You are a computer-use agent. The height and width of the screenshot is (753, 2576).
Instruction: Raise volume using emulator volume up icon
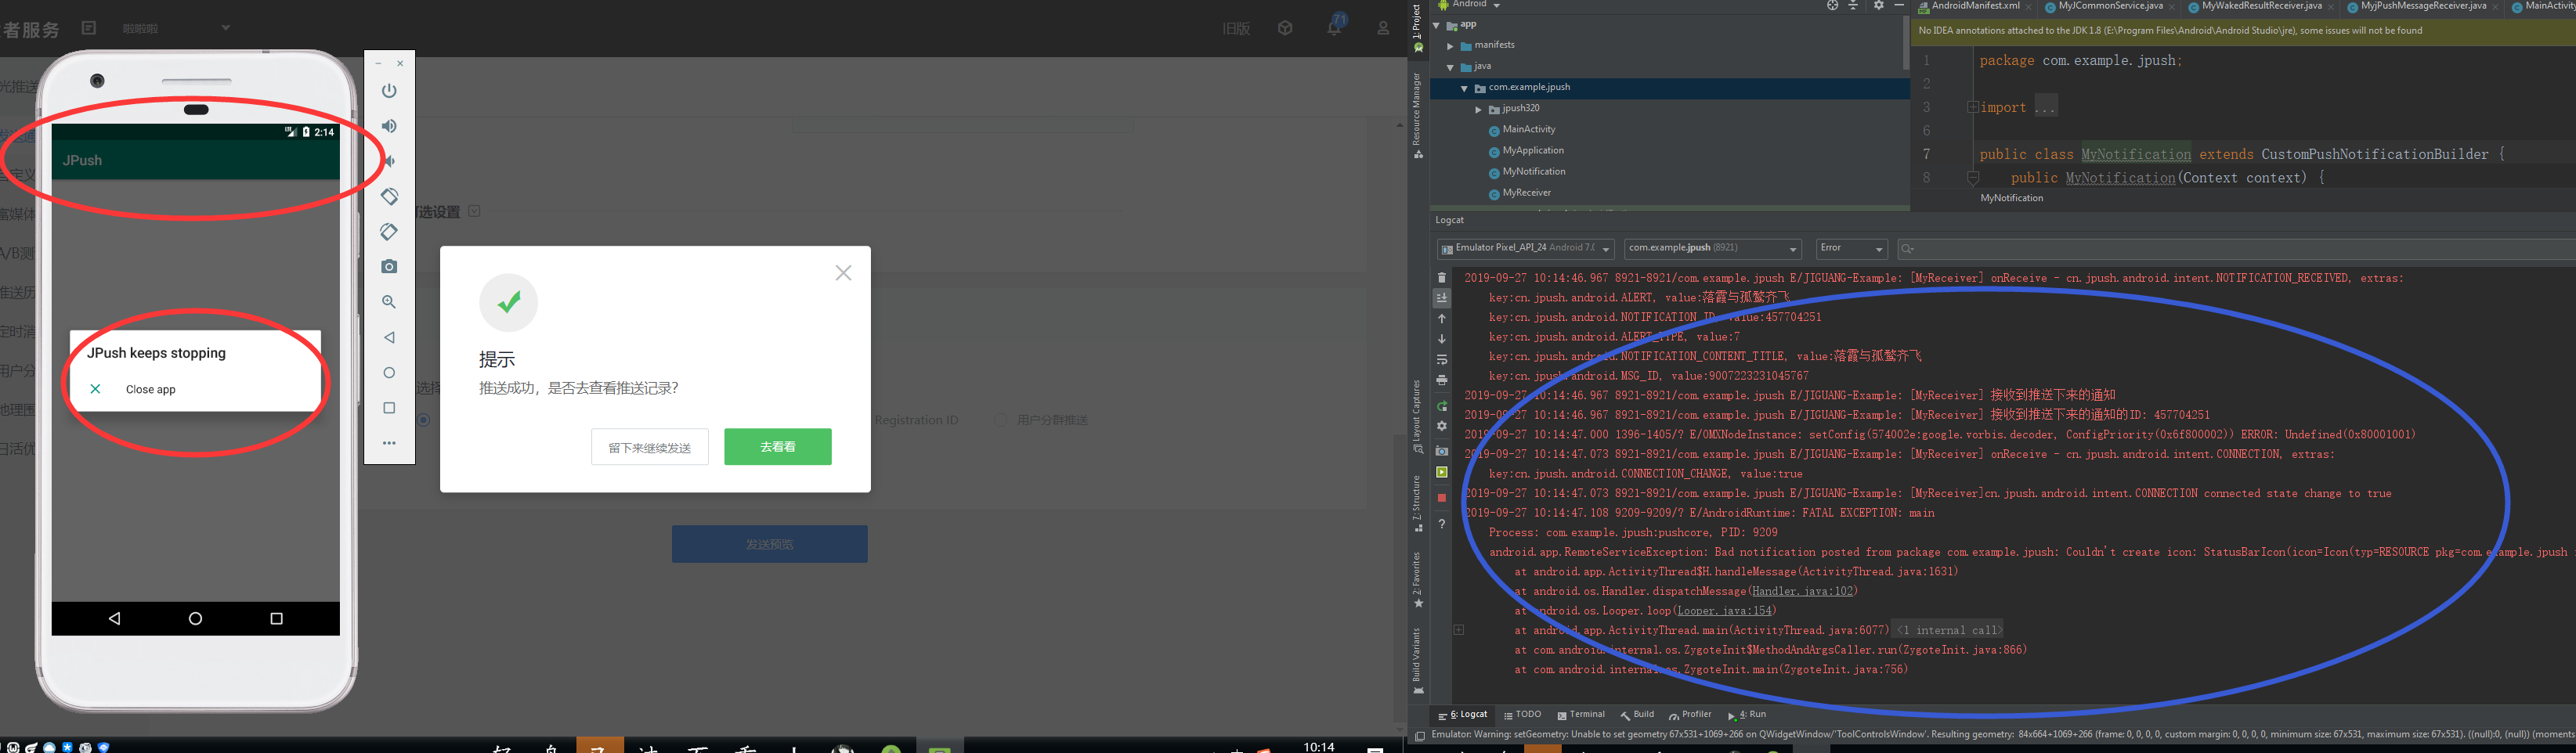pyautogui.click(x=389, y=126)
